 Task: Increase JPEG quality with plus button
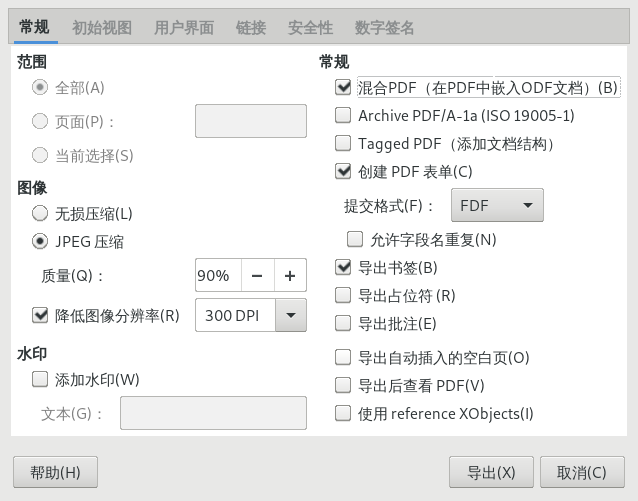[290, 275]
